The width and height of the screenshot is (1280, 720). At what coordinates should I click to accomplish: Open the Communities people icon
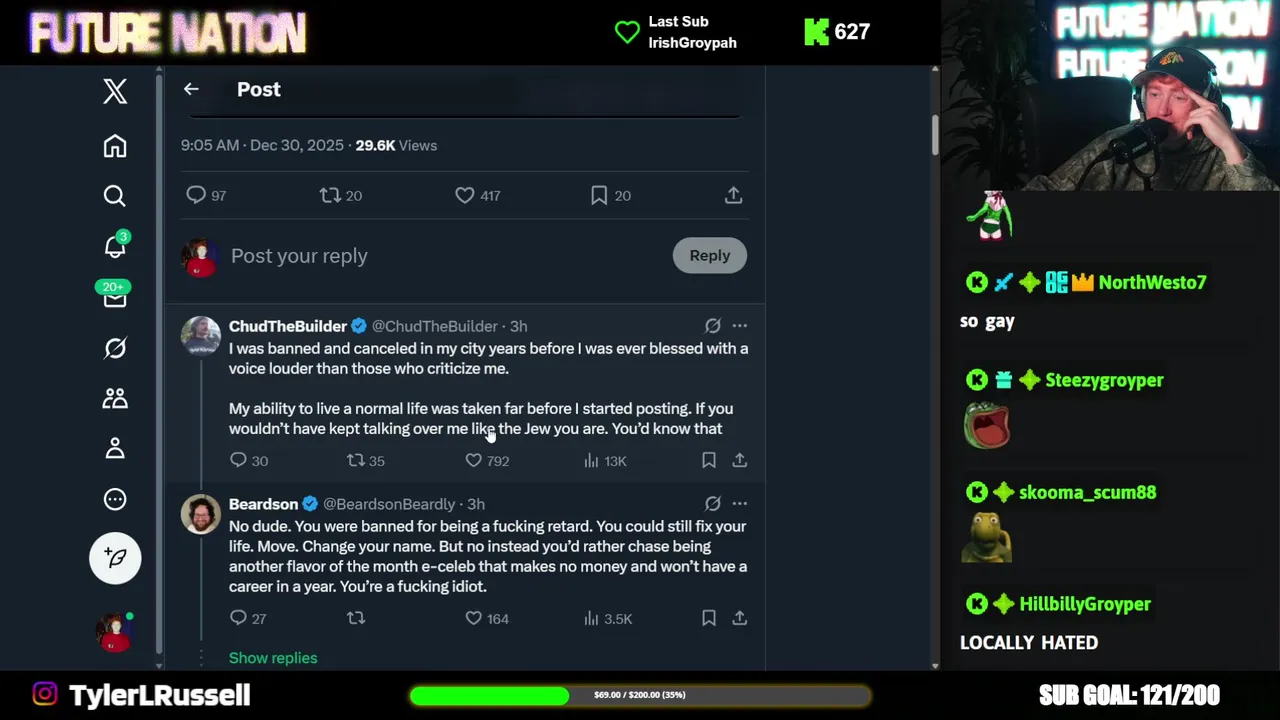coord(115,398)
